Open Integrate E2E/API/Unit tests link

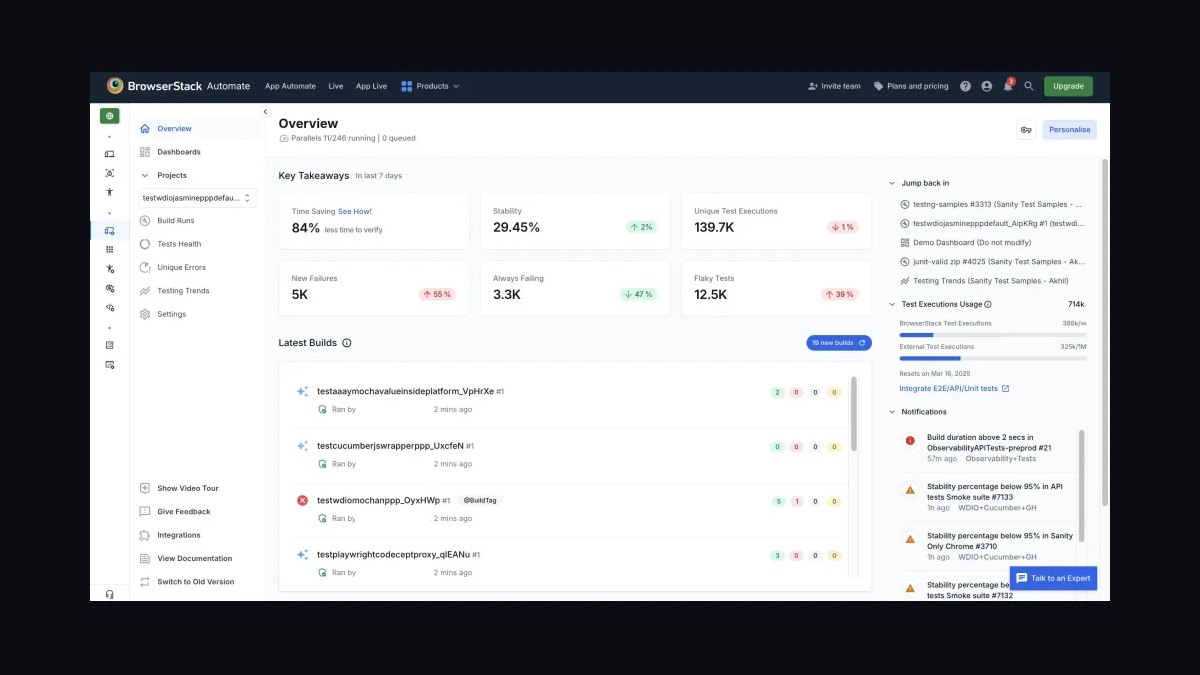(954, 388)
